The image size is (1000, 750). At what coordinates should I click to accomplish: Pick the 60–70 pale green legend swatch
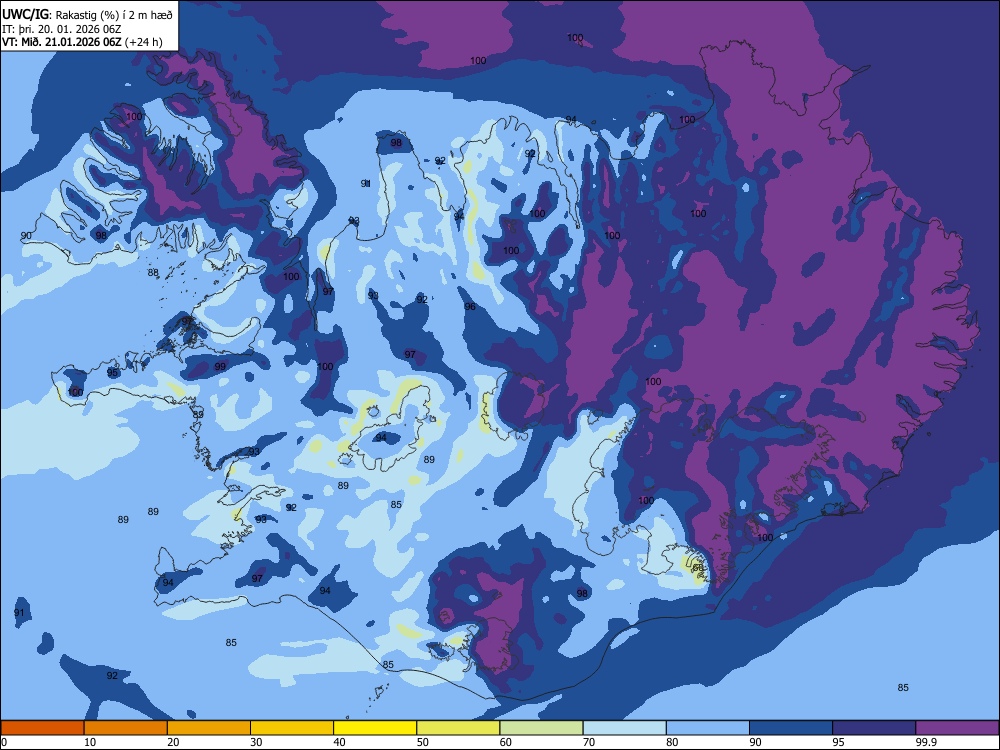(x=541, y=728)
